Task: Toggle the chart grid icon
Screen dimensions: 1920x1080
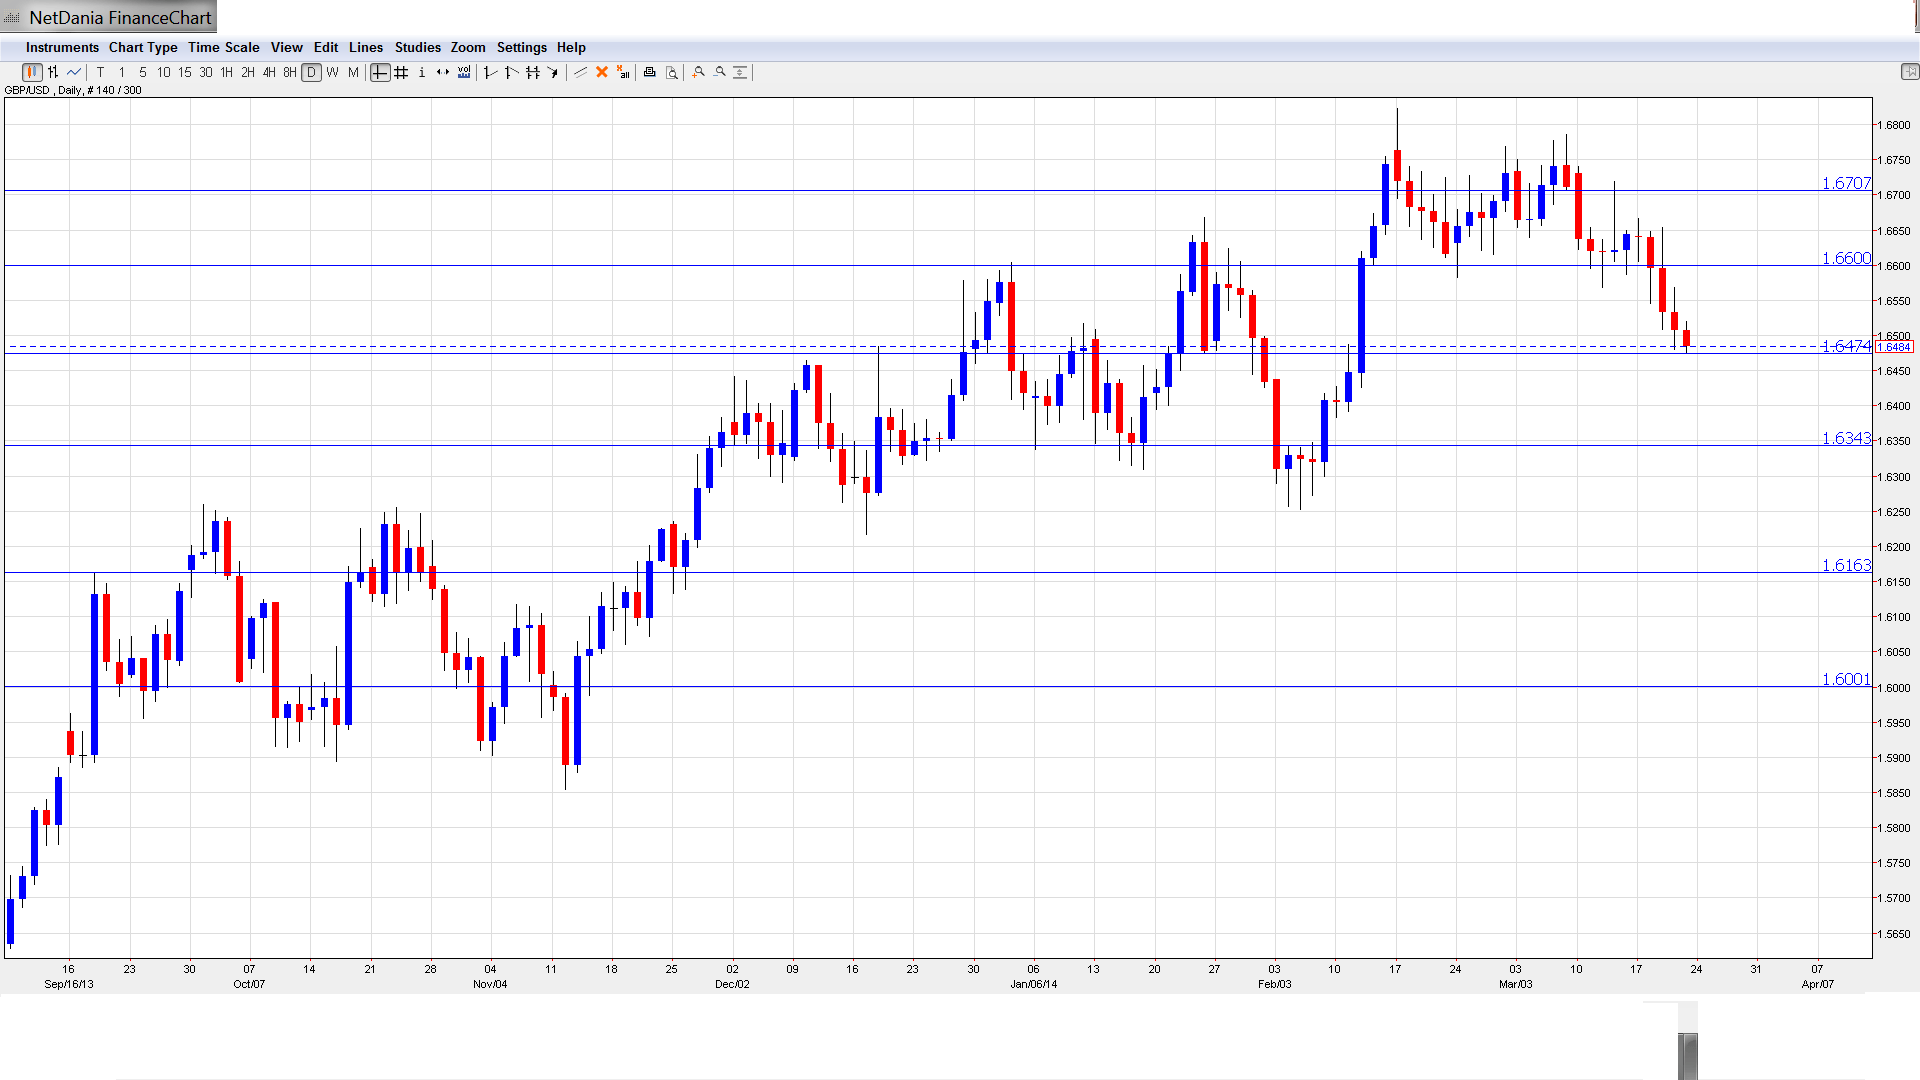Action: [x=401, y=72]
